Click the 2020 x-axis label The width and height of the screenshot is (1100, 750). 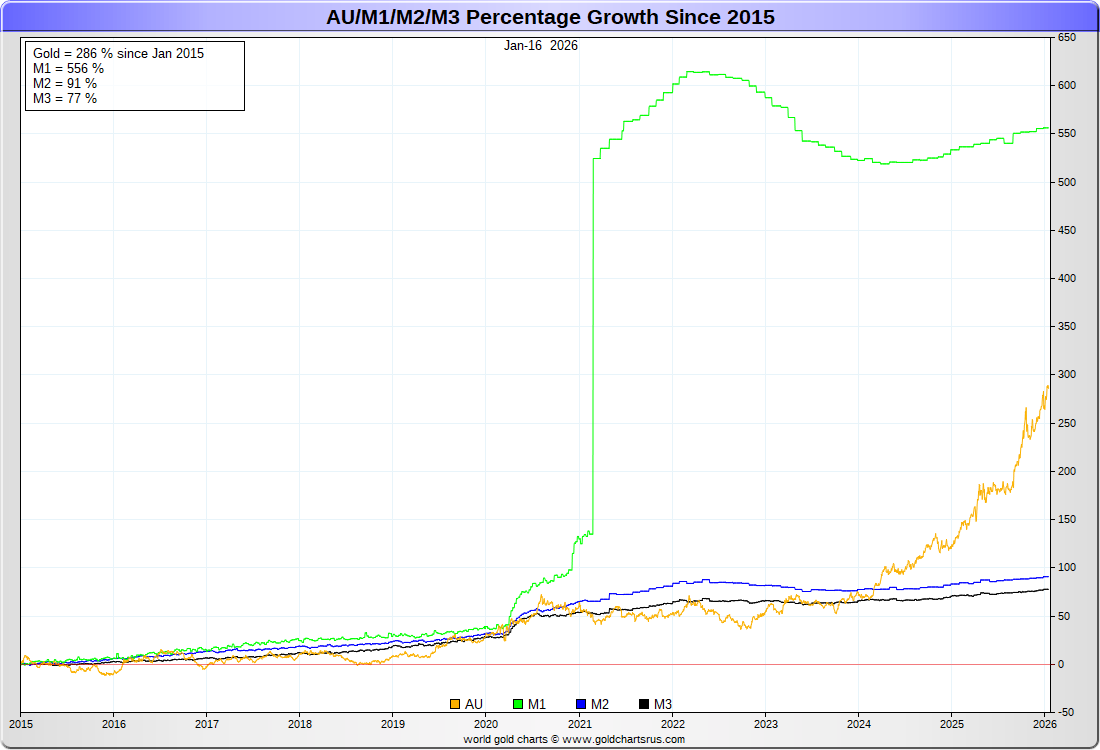click(486, 724)
